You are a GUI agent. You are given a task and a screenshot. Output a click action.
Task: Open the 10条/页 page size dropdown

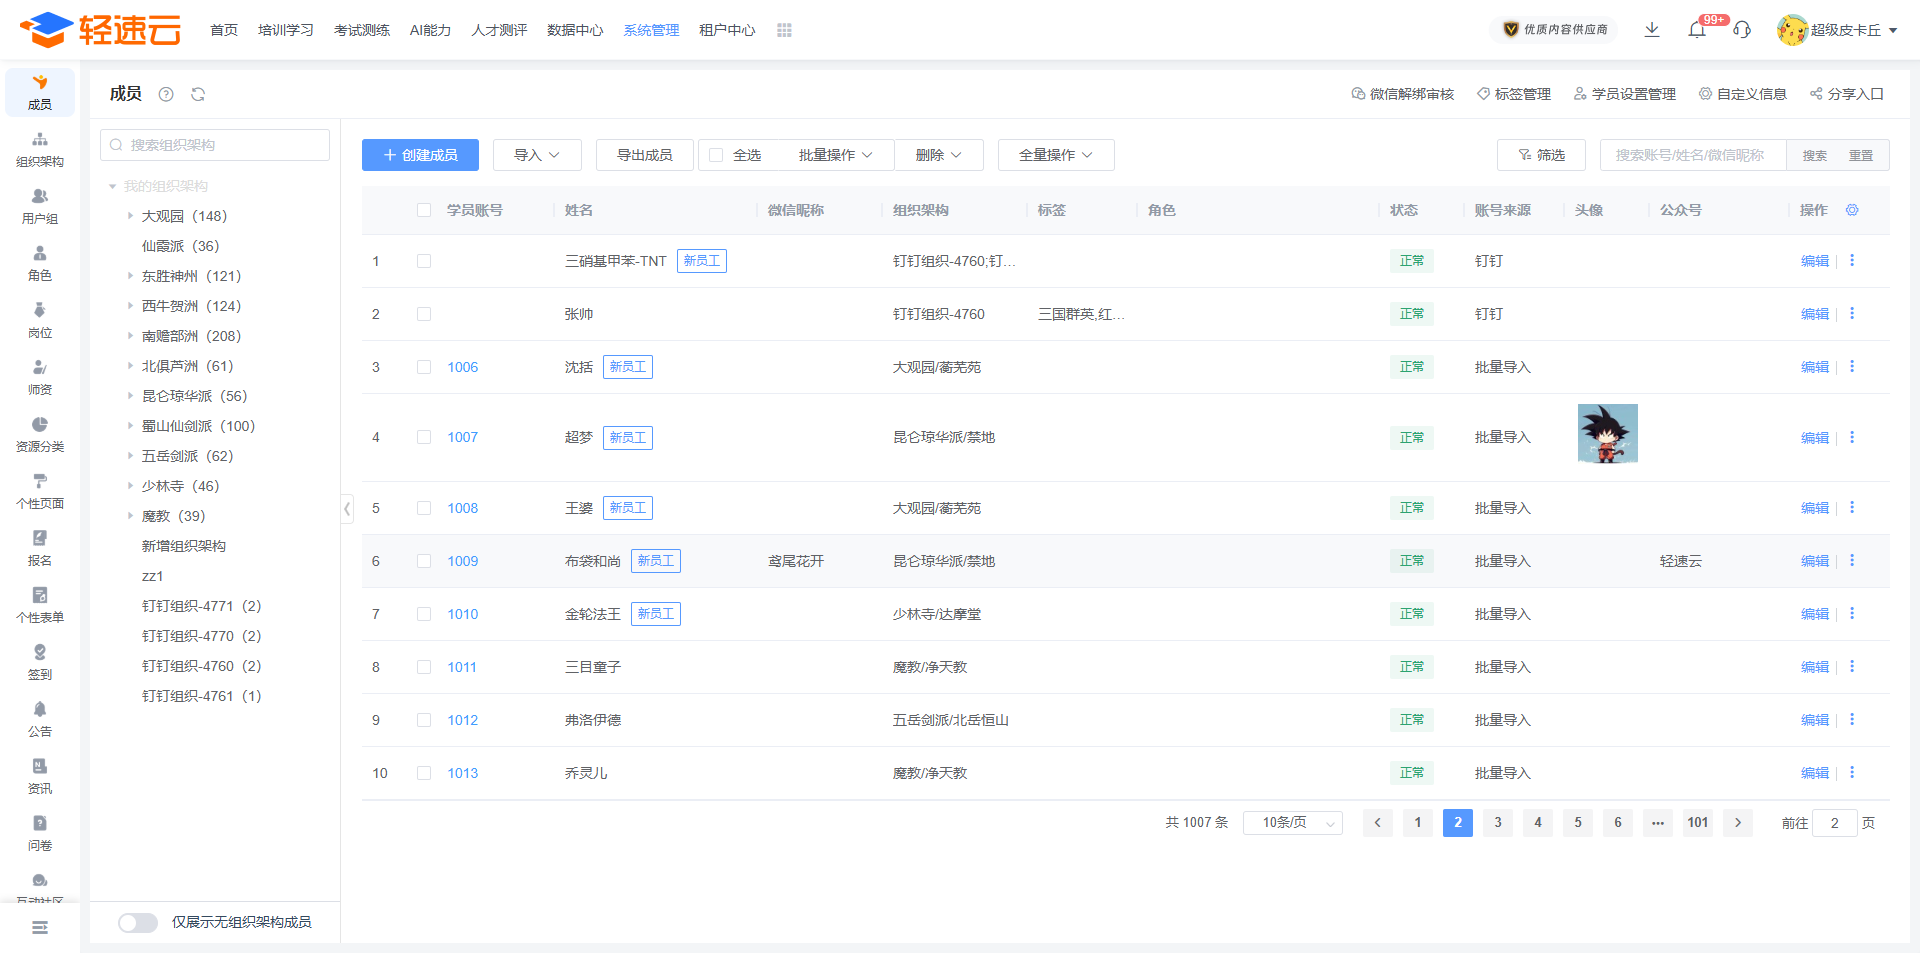point(1292,823)
